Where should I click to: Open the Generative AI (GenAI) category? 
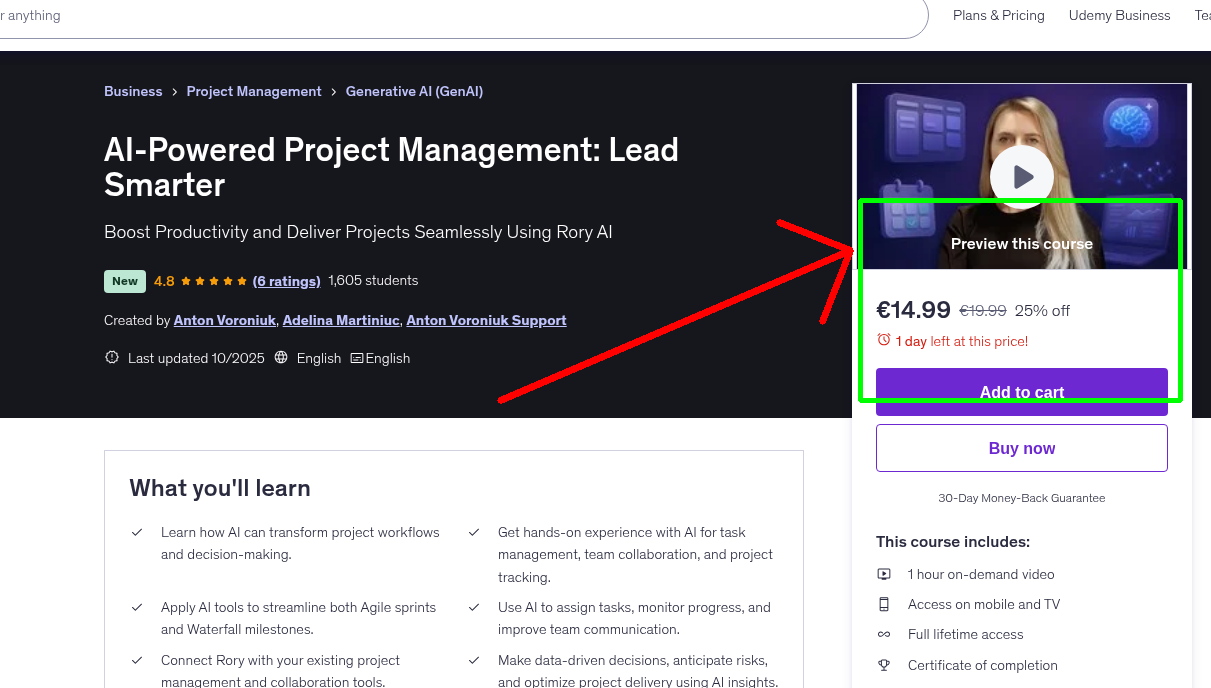[414, 91]
